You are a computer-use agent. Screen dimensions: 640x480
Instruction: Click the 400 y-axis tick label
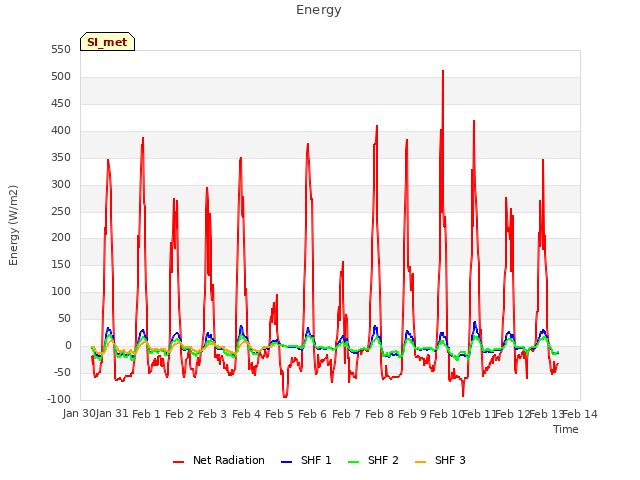pos(61,130)
